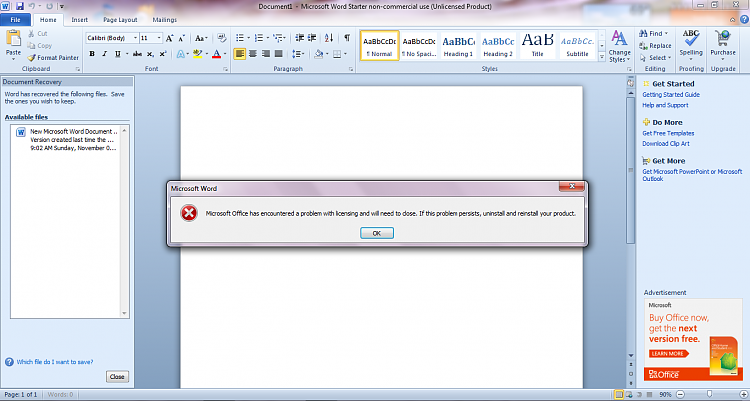Apply the Title style
Image resolution: width=750 pixels, height=401 pixels.
point(538,46)
